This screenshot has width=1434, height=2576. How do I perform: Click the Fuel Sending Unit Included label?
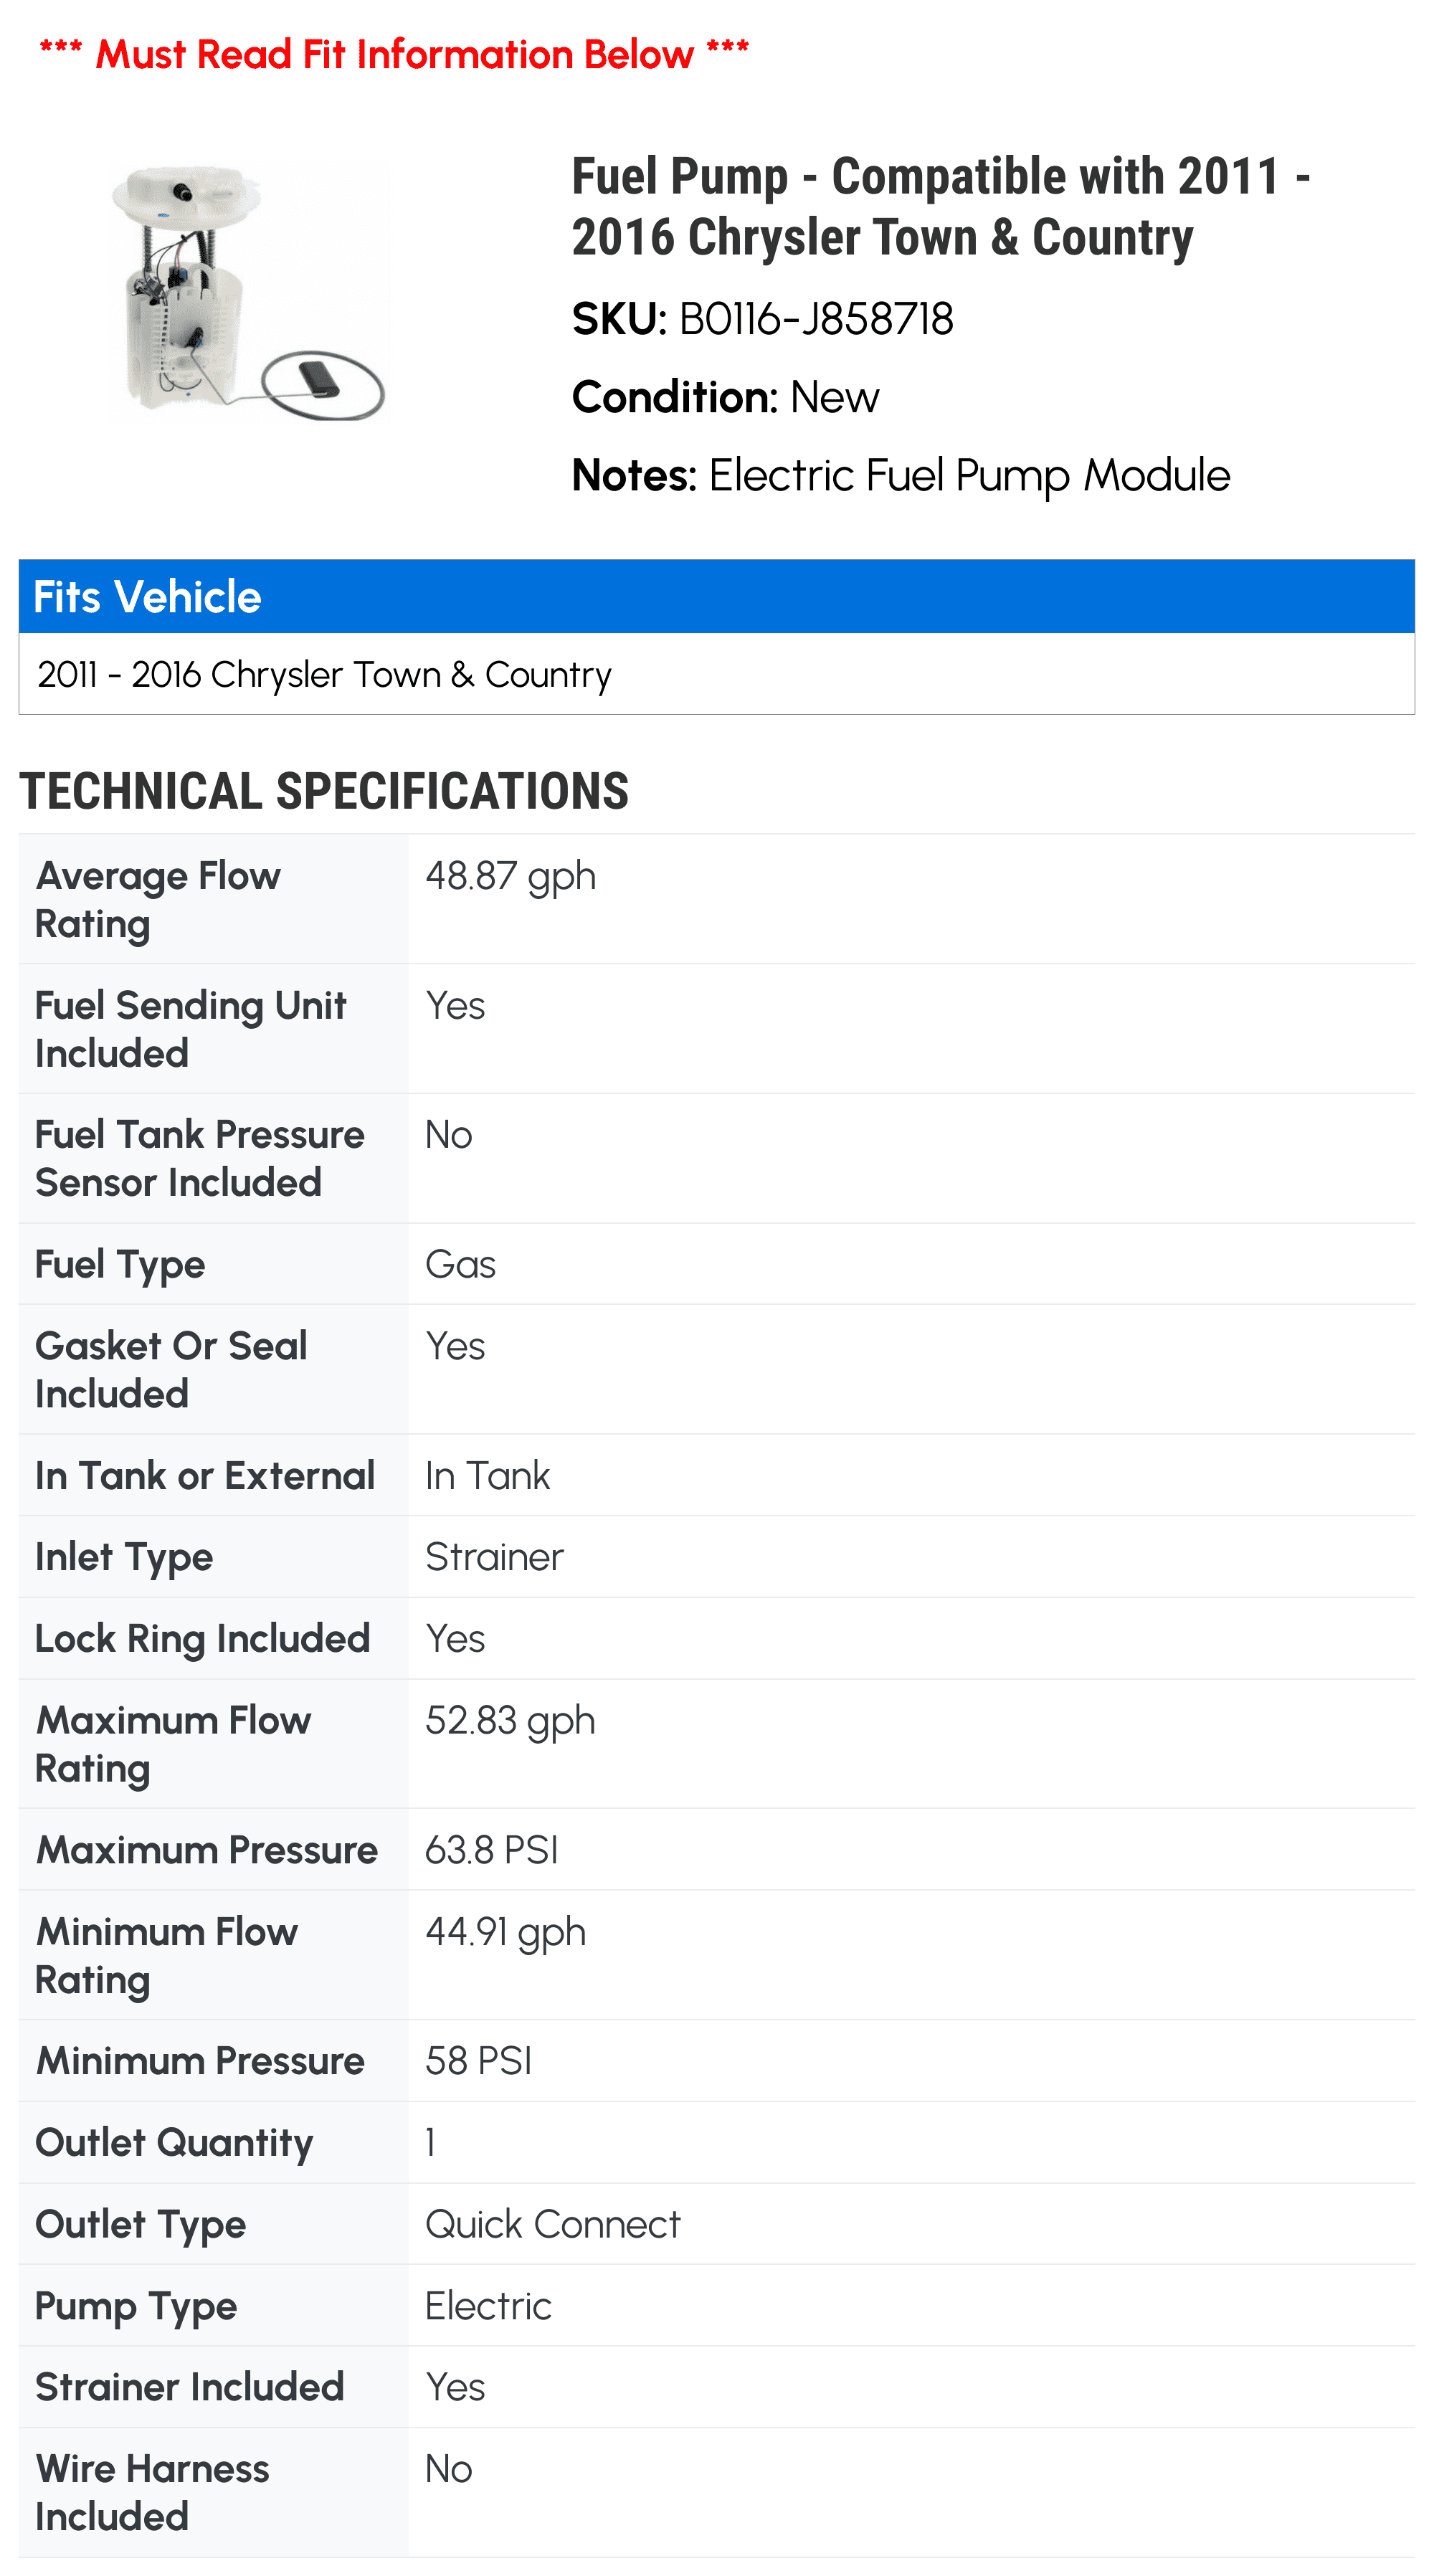(x=190, y=1029)
